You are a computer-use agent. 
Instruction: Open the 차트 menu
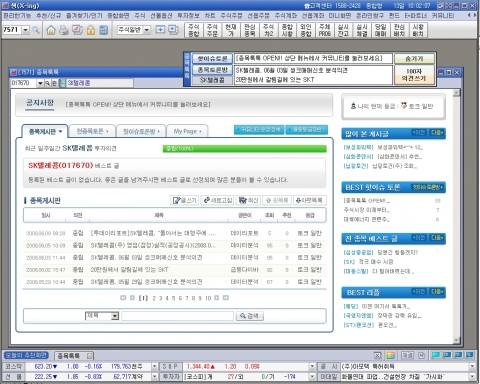click(210, 16)
